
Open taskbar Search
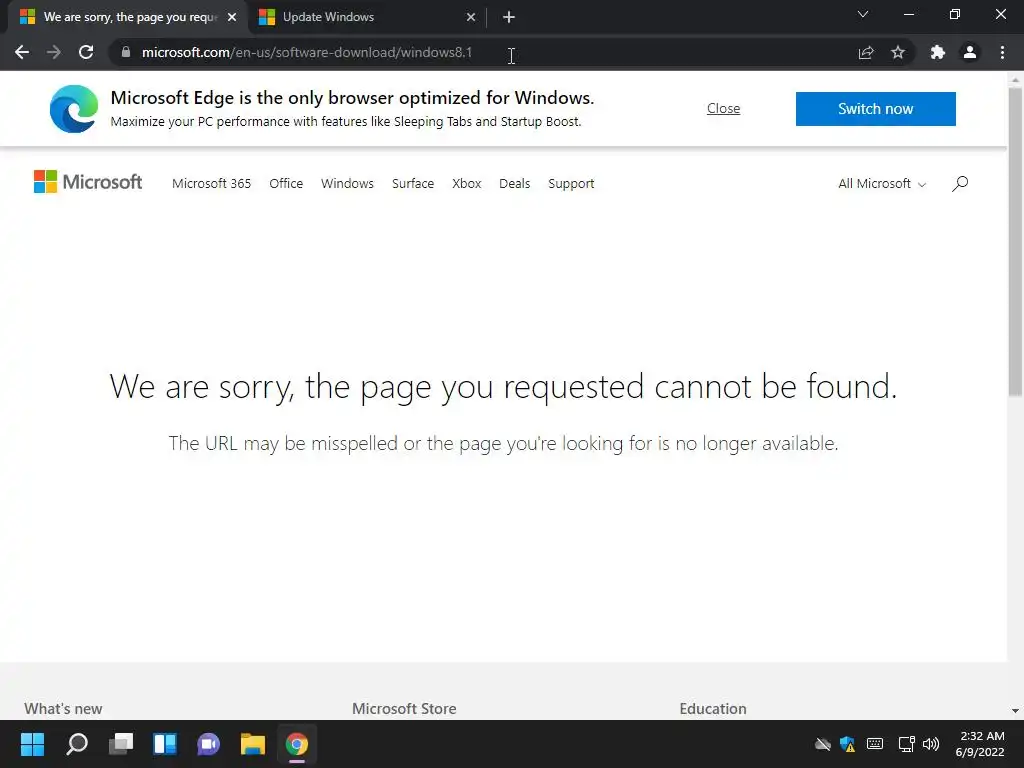(77, 744)
